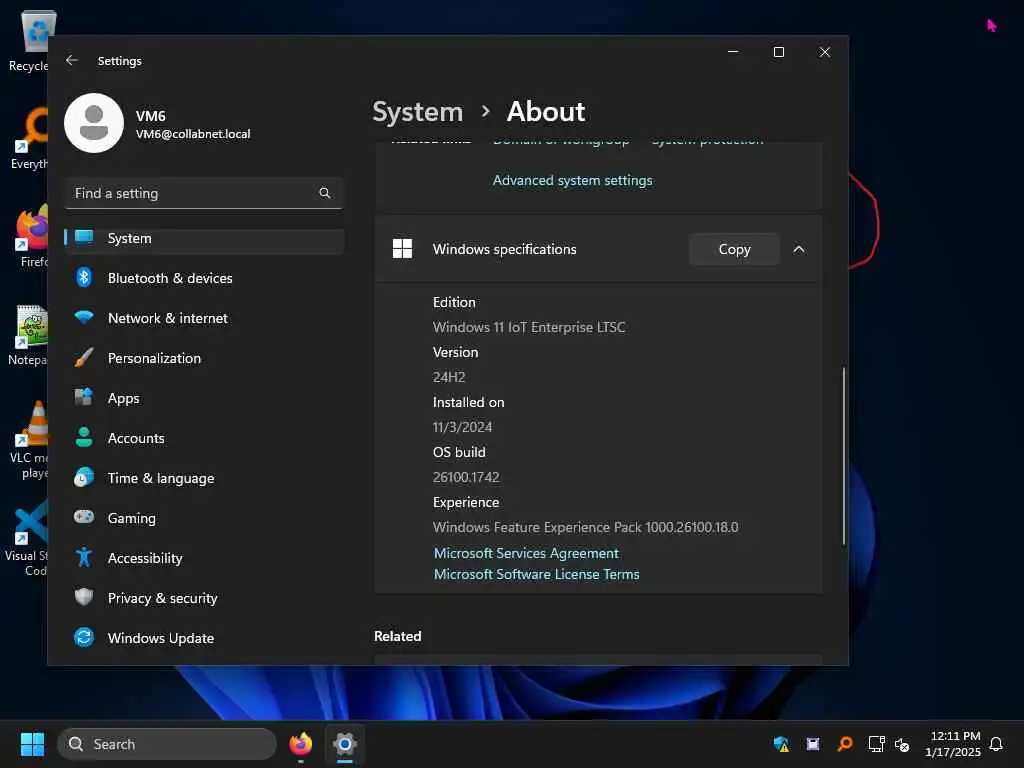The height and width of the screenshot is (768, 1024).
Task: Open the System settings category
Action: tap(204, 238)
